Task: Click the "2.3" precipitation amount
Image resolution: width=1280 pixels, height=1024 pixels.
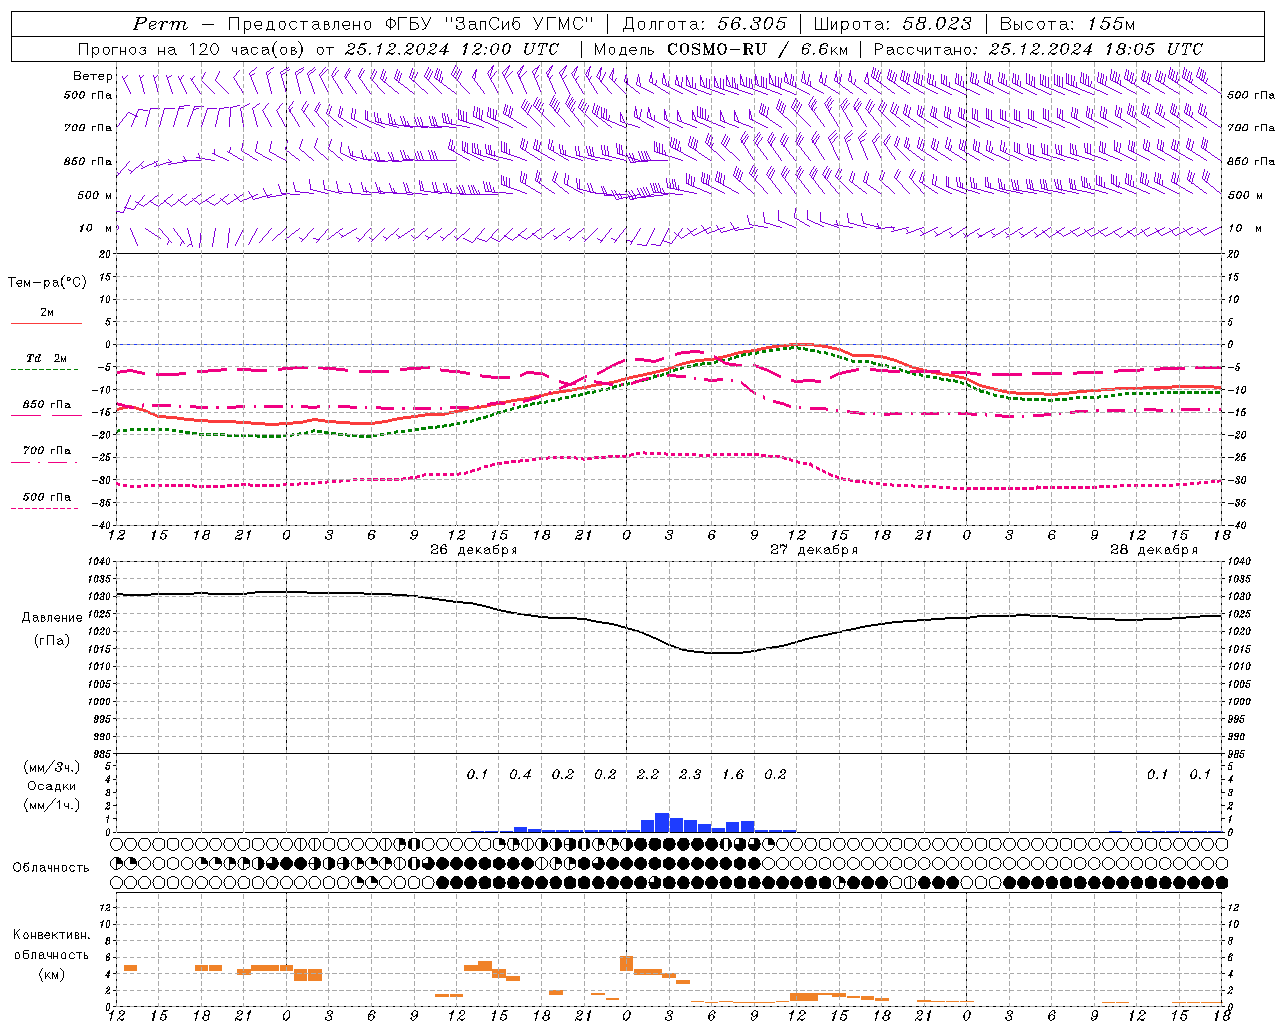Action: coord(690,774)
